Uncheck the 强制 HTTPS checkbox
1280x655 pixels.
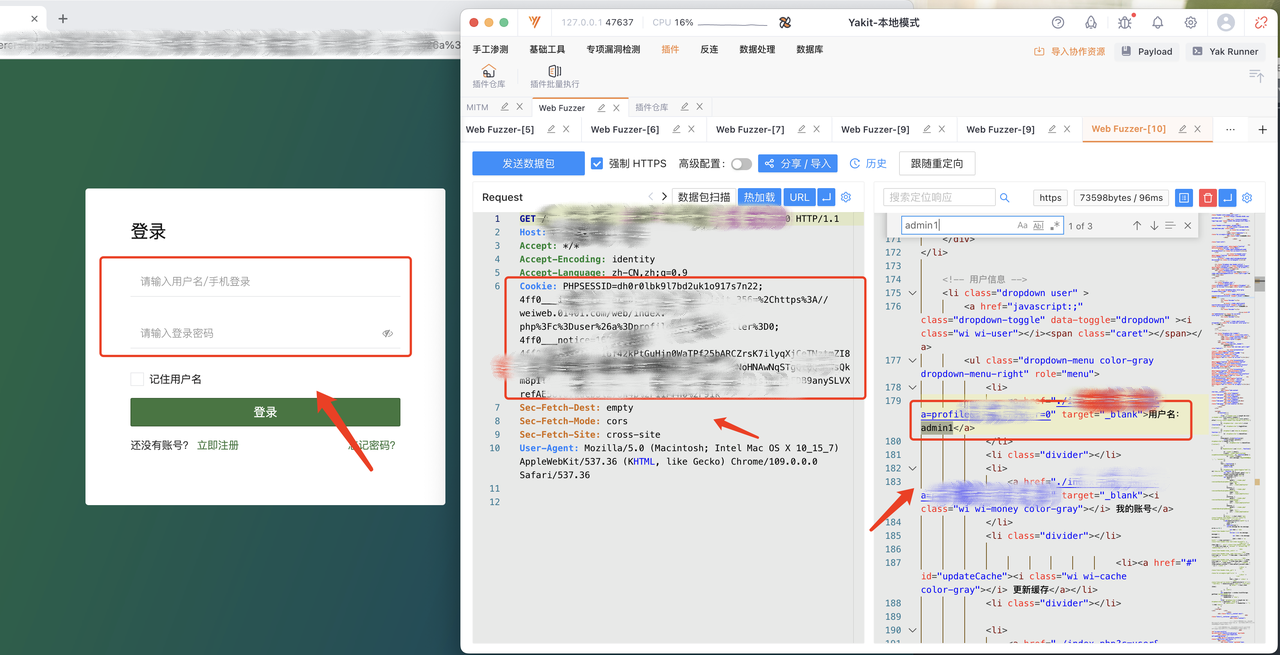pyautogui.click(x=597, y=163)
